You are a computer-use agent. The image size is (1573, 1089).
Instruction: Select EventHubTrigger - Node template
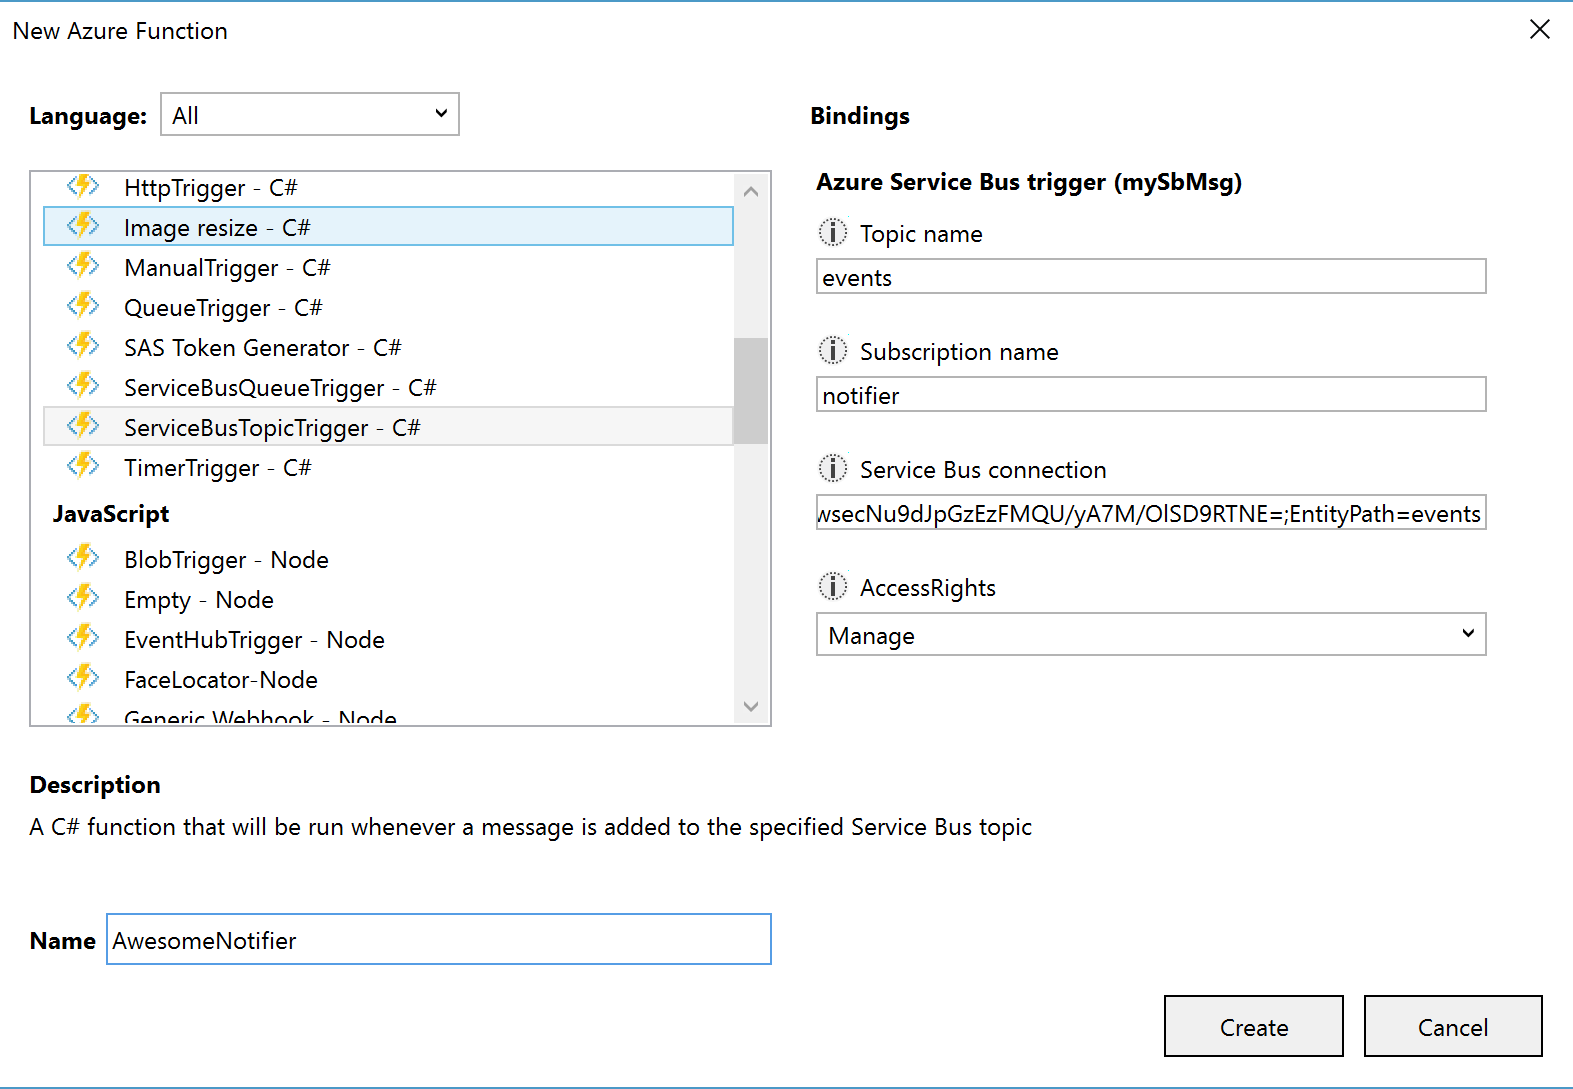pyautogui.click(x=389, y=639)
